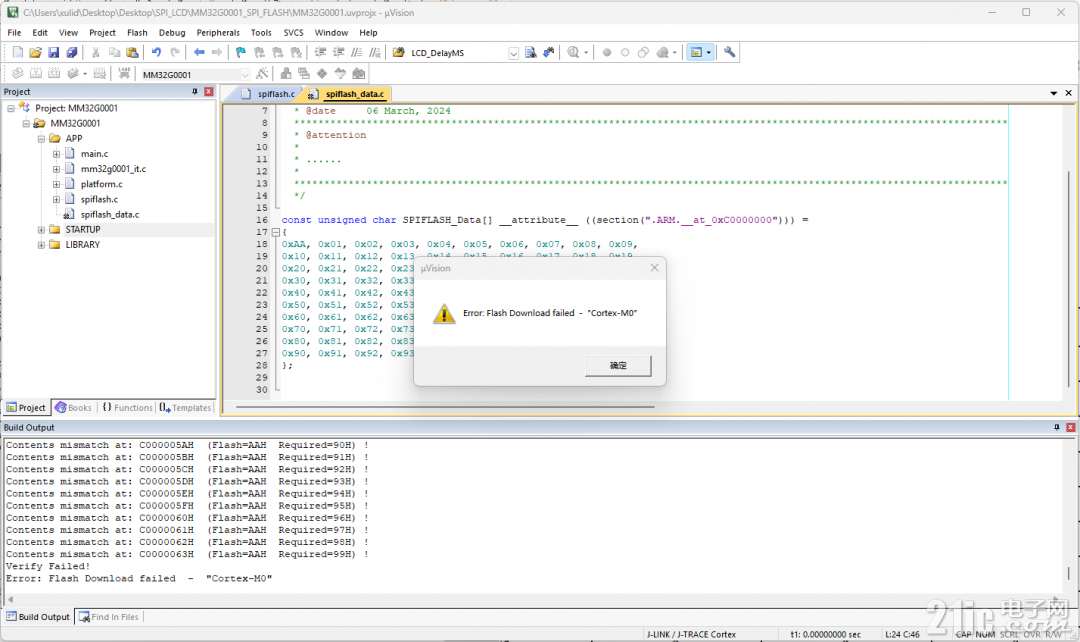Download to flash with the LOAD icon
The height and width of the screenshot is (642, 1080).
tap(124, 73)
